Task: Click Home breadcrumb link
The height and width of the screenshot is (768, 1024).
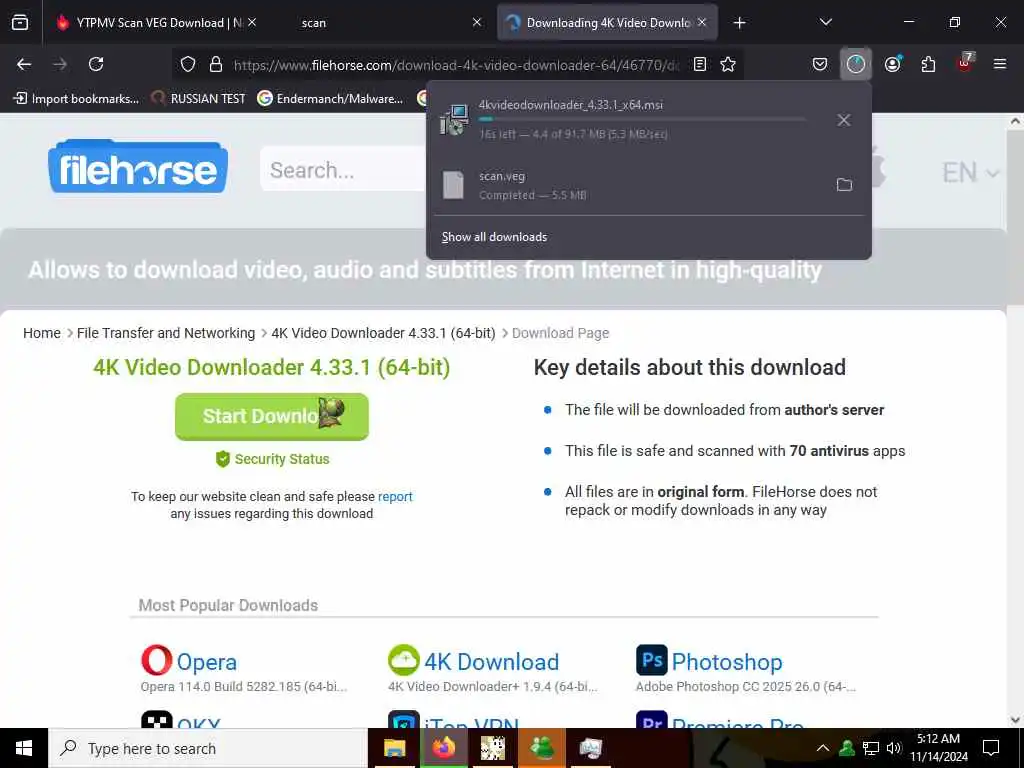Action: coord(42,333)
